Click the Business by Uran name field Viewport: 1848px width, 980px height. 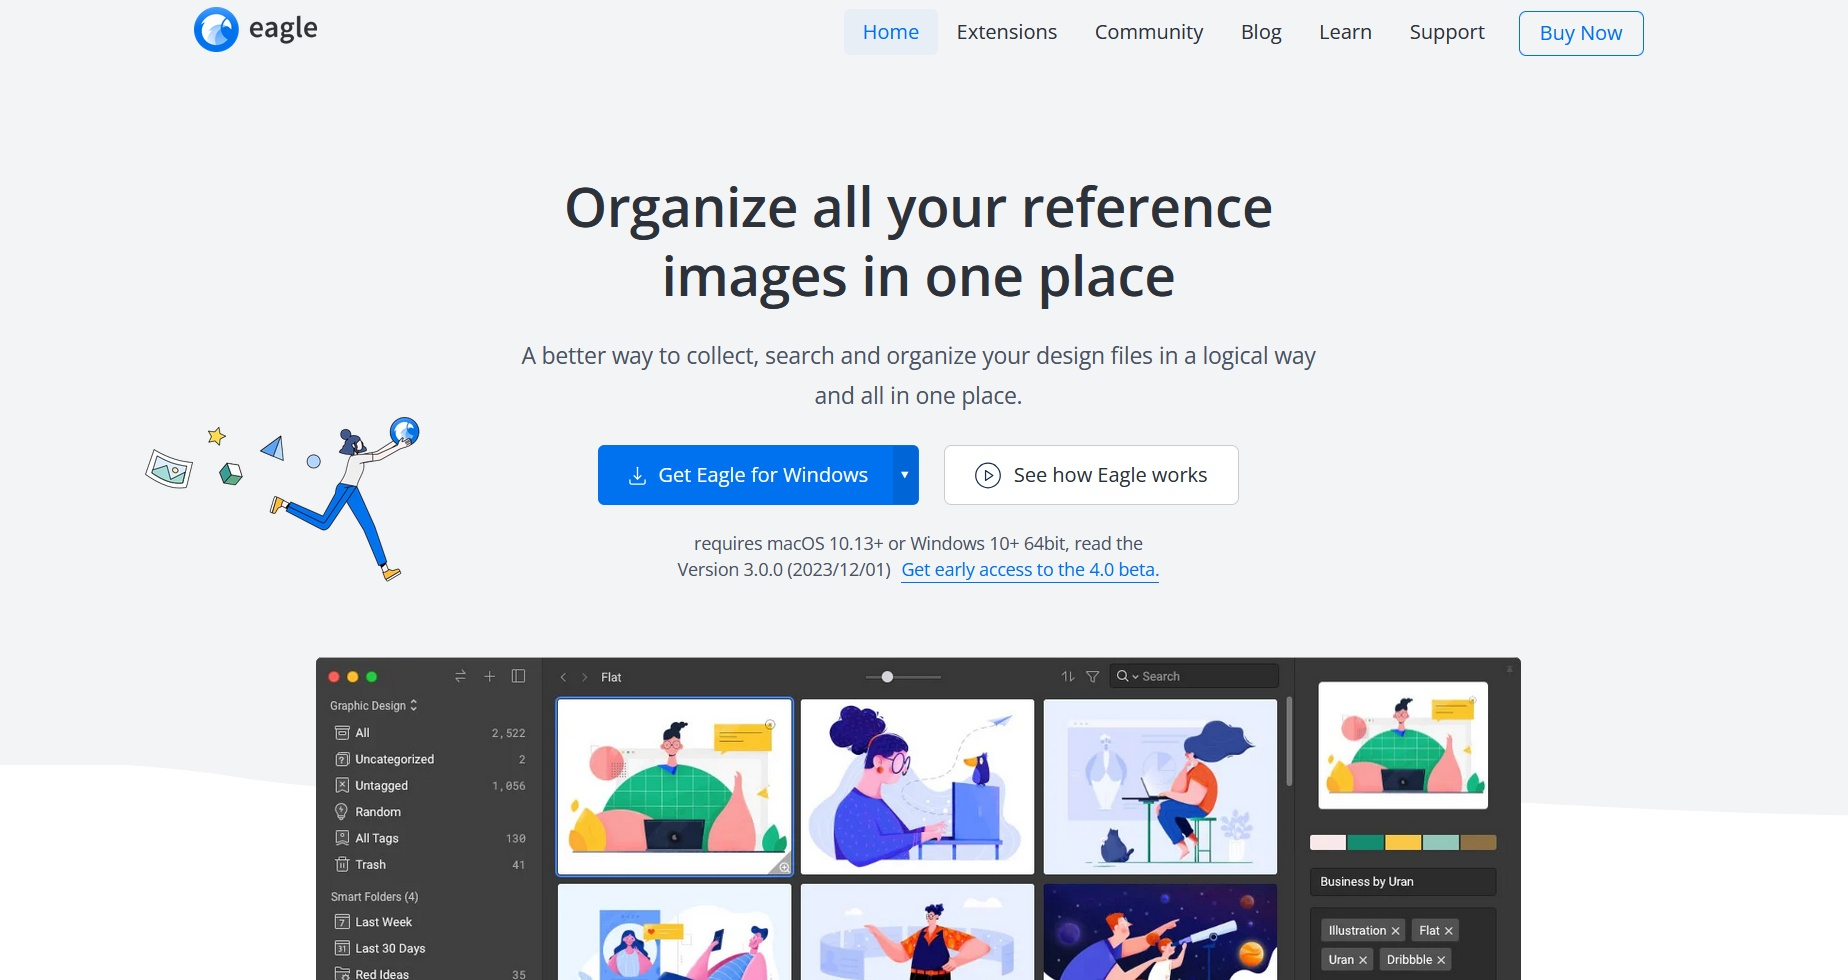point(1403,882)
